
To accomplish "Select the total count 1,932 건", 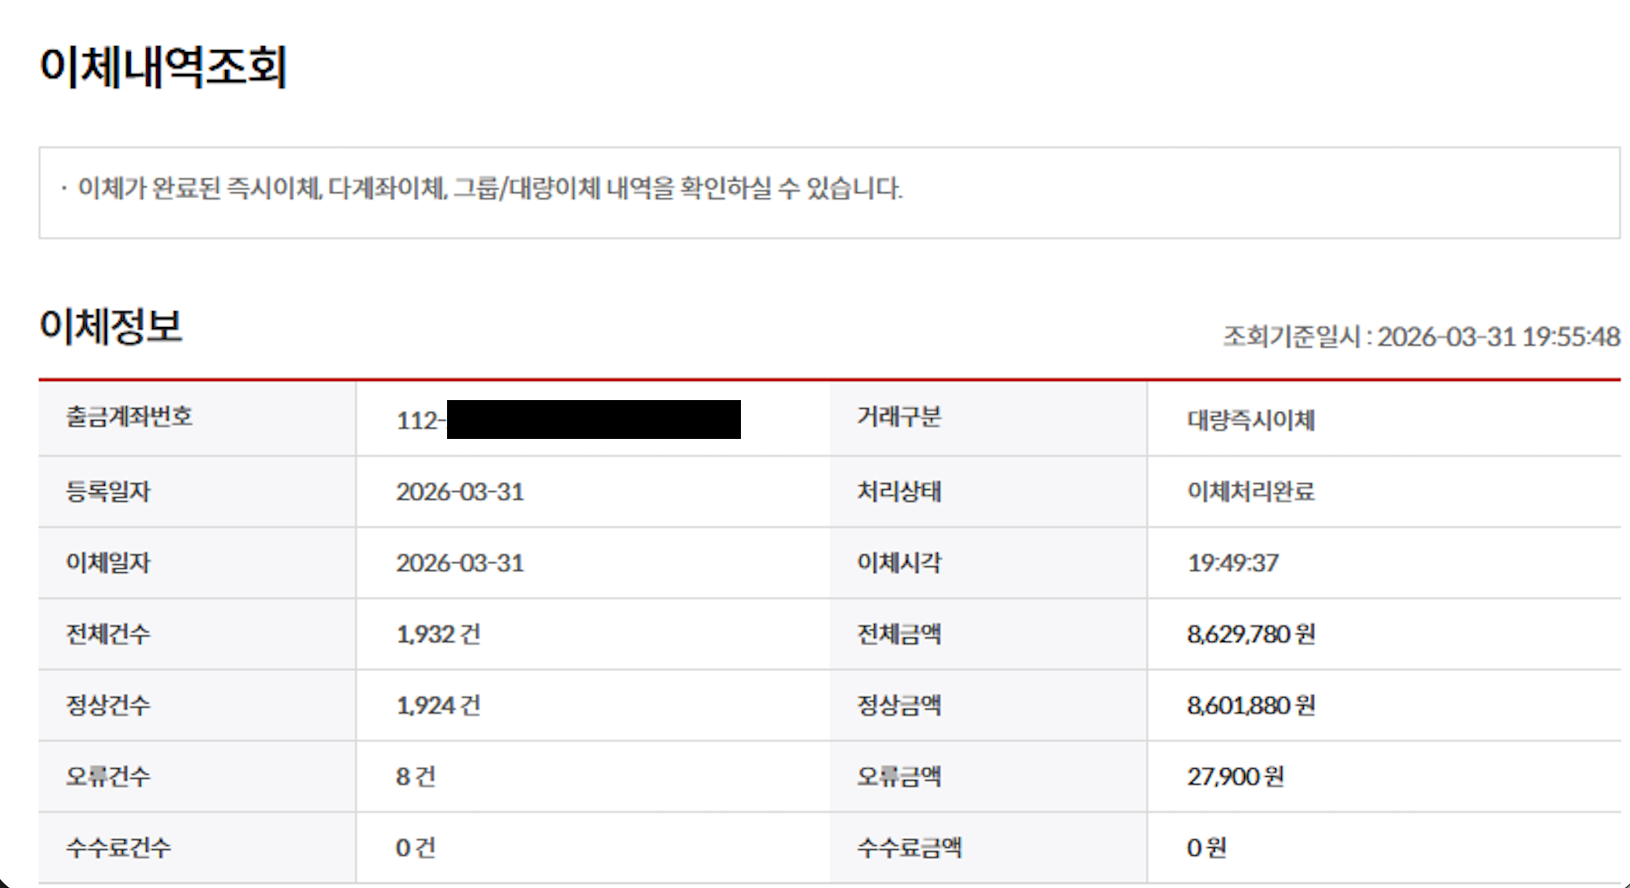I will (x=438, y=634).
